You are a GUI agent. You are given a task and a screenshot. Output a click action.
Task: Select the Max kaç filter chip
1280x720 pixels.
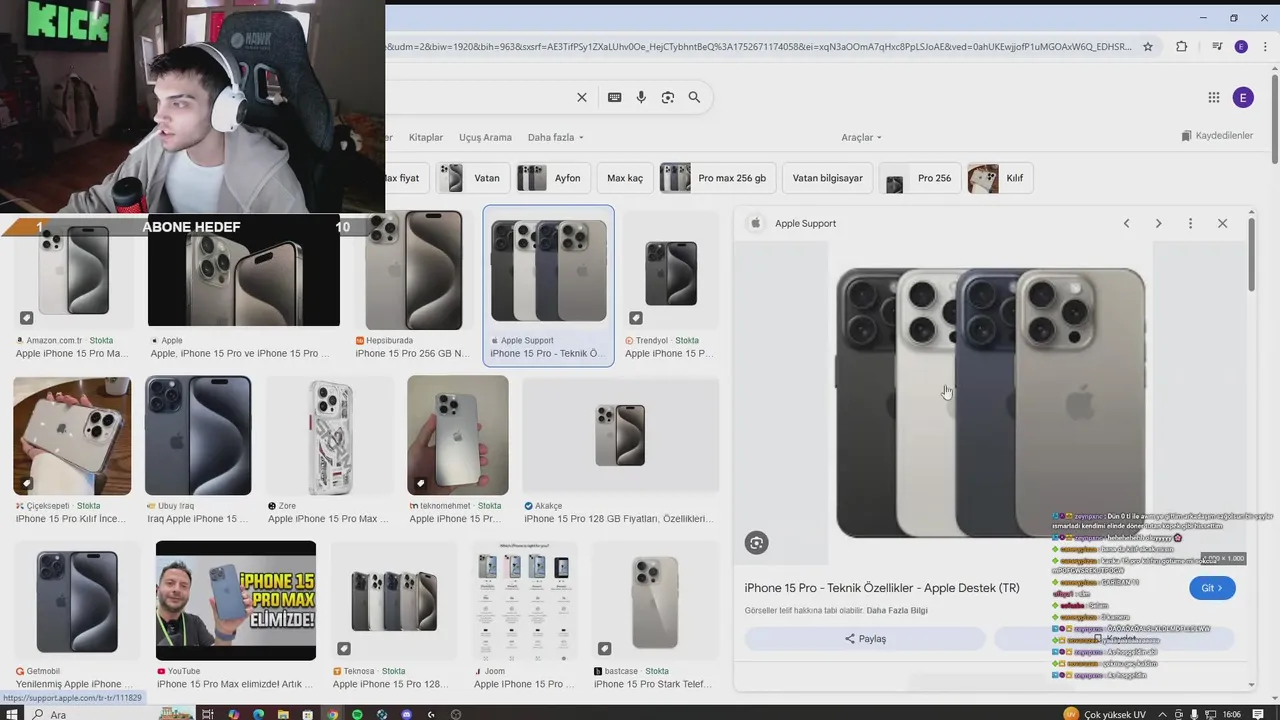[x=625, y=178]
